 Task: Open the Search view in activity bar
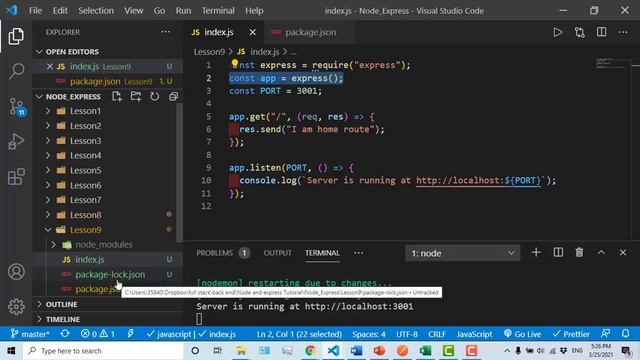[16, 71]
